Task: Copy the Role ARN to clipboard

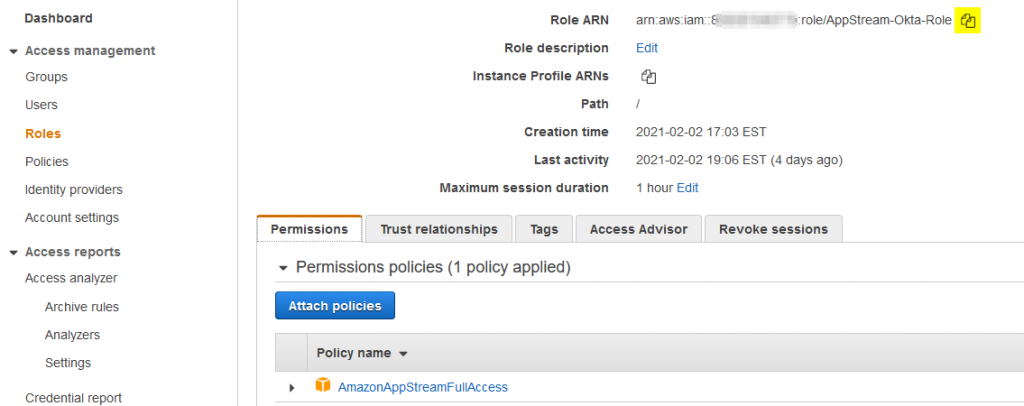Action: click(968, 21)
